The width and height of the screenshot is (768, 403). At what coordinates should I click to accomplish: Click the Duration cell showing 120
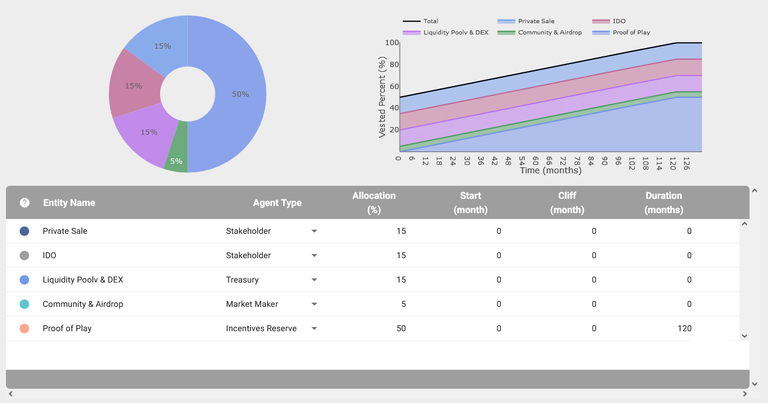[x=681, y=328]
